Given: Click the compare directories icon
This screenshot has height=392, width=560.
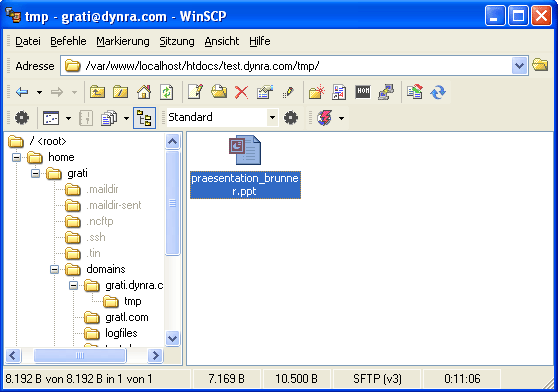Looking at the screenshot, I should coord(415,92).
